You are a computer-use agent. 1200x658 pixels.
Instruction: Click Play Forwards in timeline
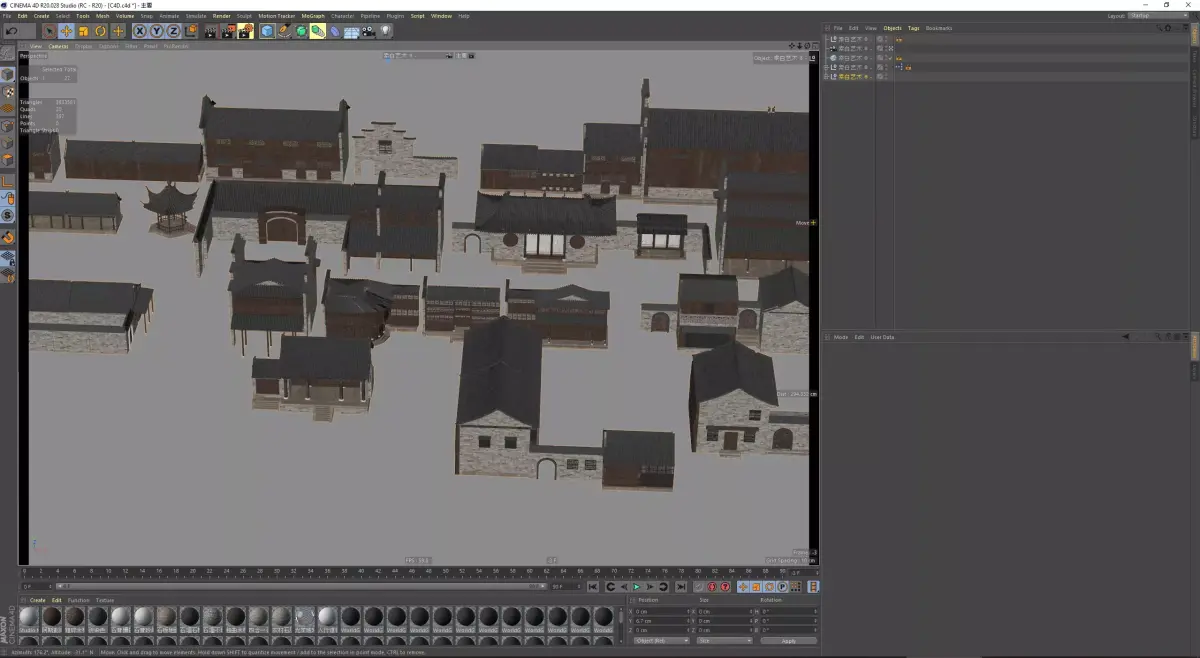click(636, 587)
